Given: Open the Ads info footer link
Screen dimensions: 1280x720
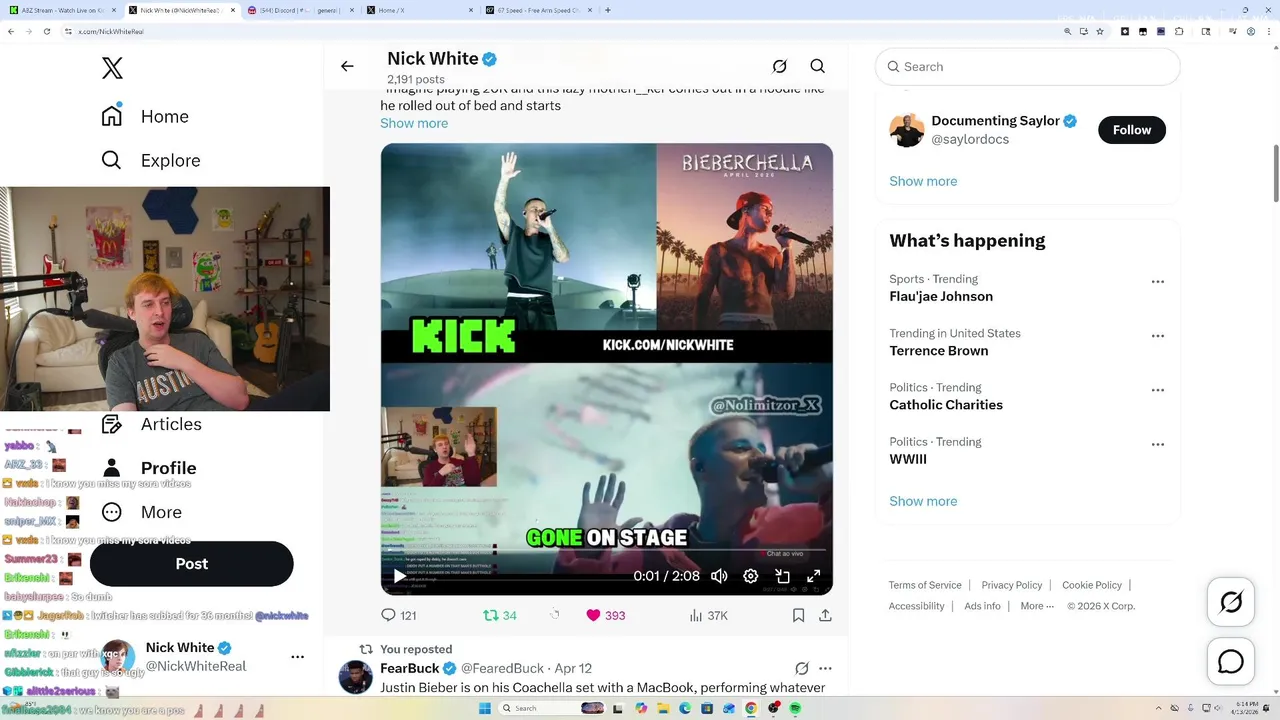Looking at the screenshot, I should click(983, 606).
